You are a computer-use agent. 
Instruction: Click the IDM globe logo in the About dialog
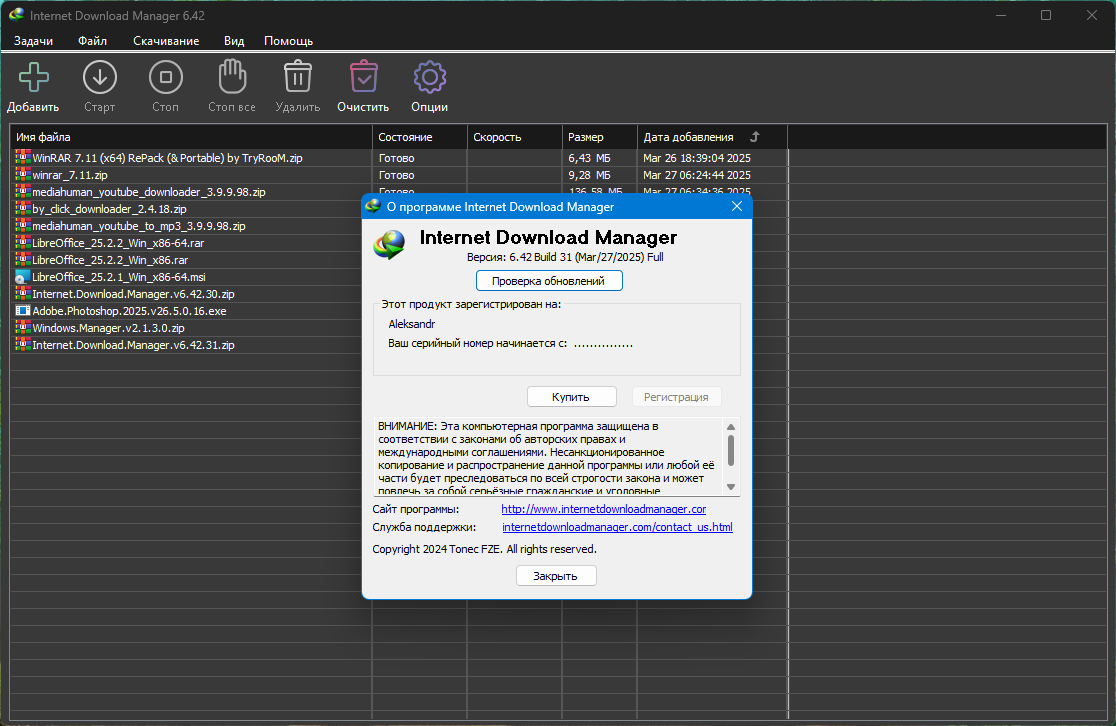(x=389, y=244)
